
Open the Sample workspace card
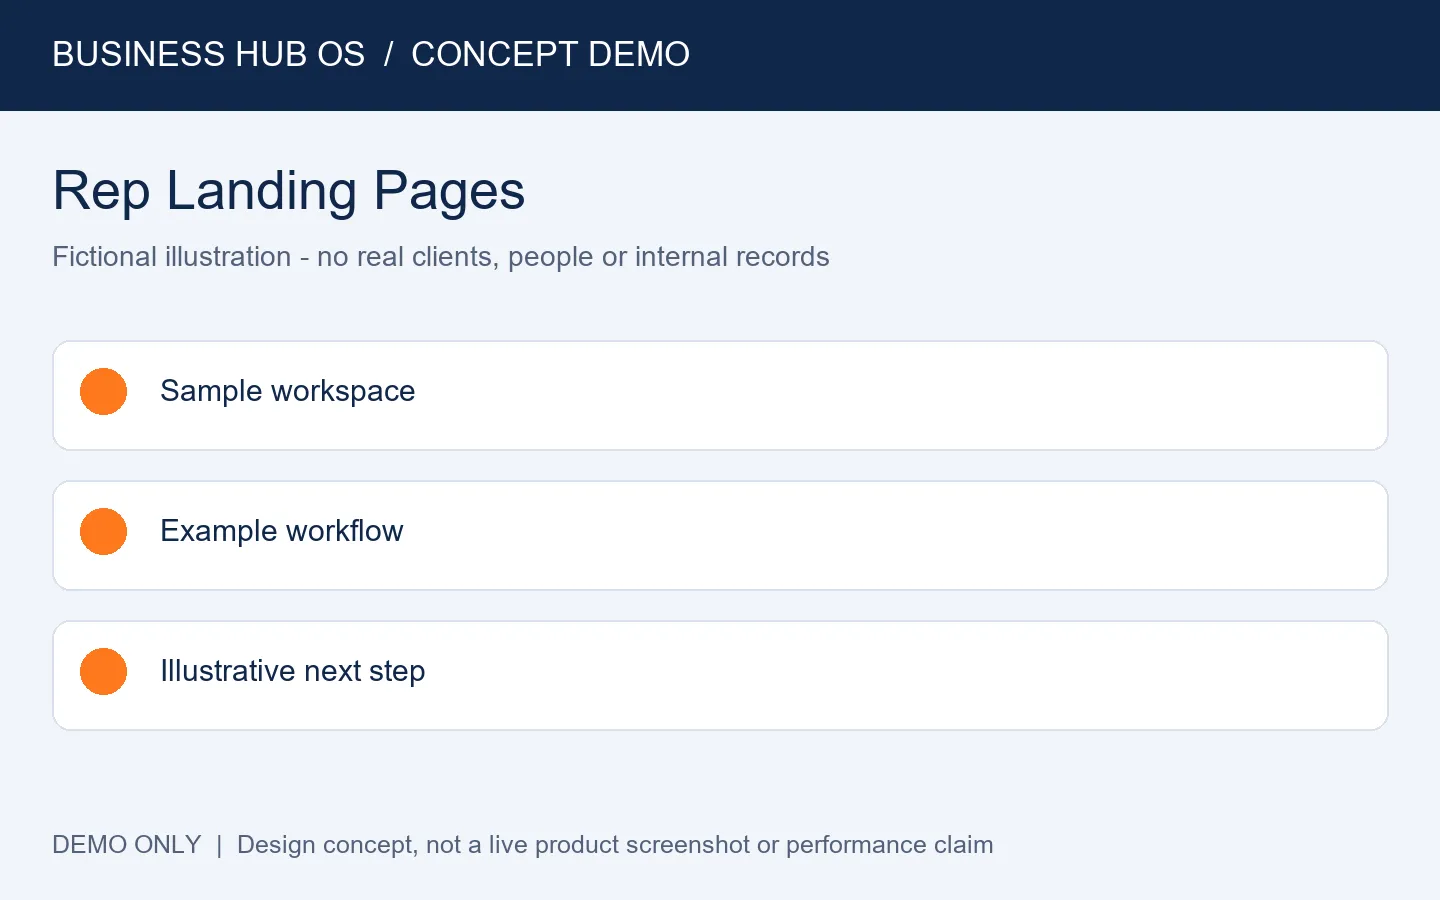pos(720,396)
